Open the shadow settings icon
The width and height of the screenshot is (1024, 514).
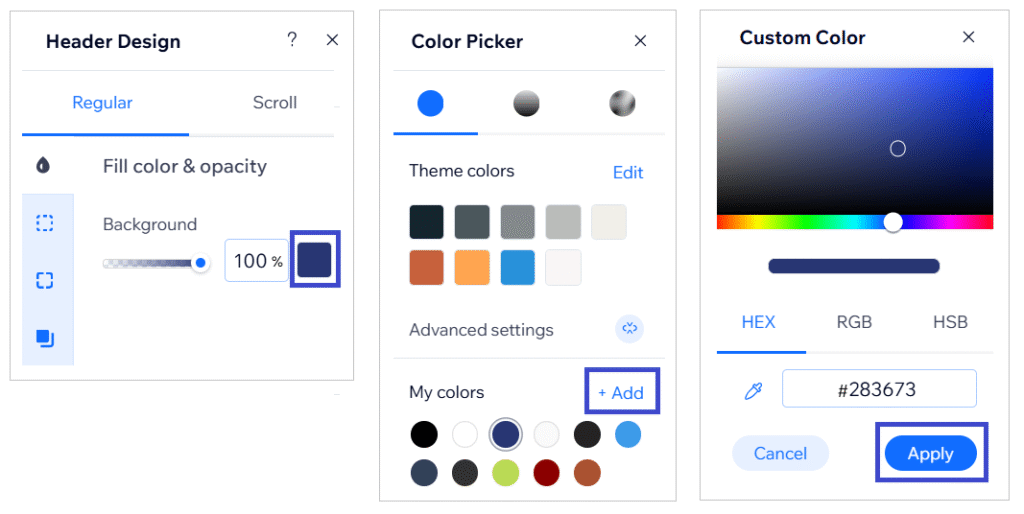[x=45, y=338]
